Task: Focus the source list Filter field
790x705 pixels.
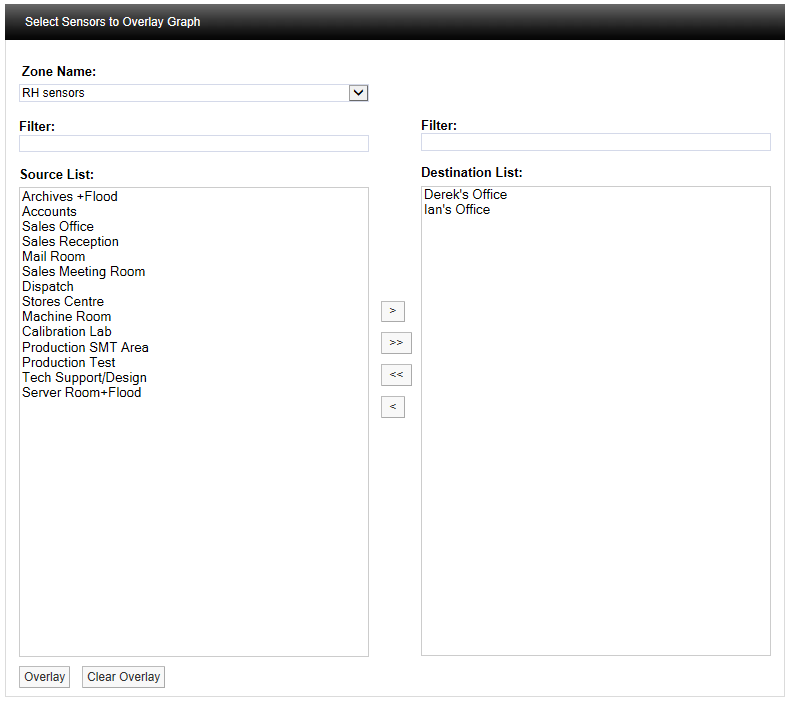Action: tap(194, 143)
